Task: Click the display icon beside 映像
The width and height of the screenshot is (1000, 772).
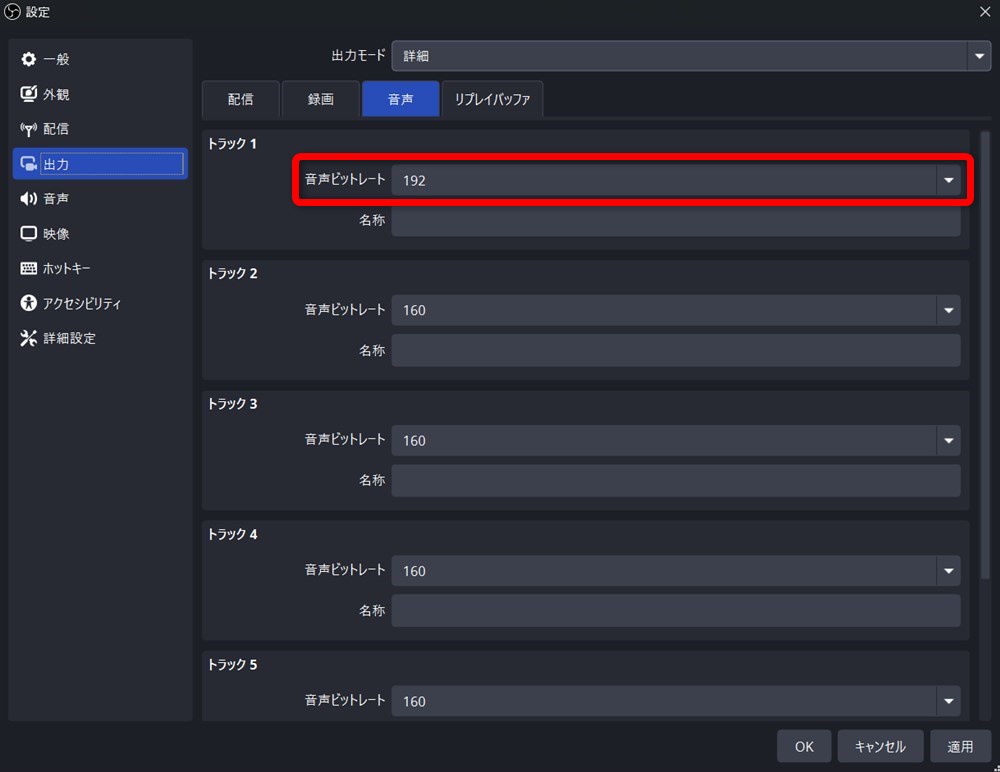Action: coord(29,234)
